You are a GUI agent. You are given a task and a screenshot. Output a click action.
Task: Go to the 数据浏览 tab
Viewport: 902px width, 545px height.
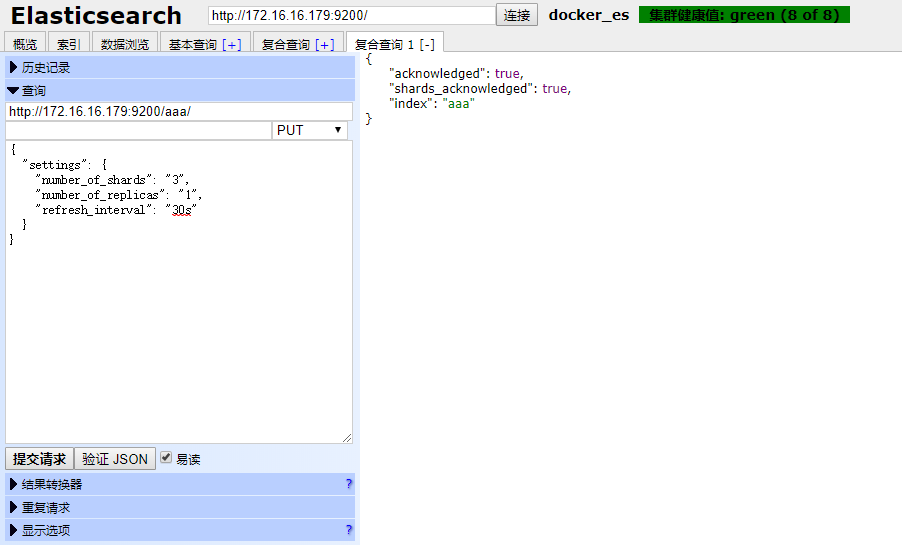(124, 45)
